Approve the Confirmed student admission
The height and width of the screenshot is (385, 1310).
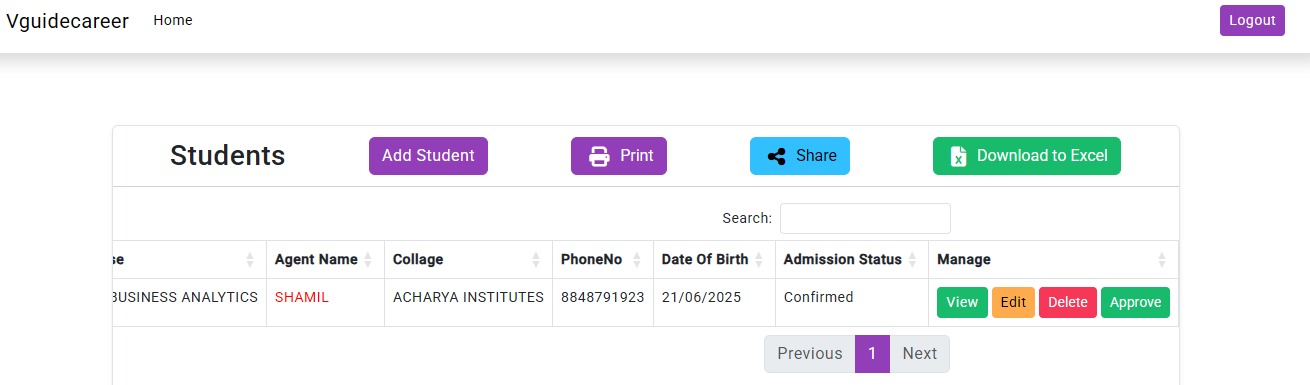tap(1135, 303)
